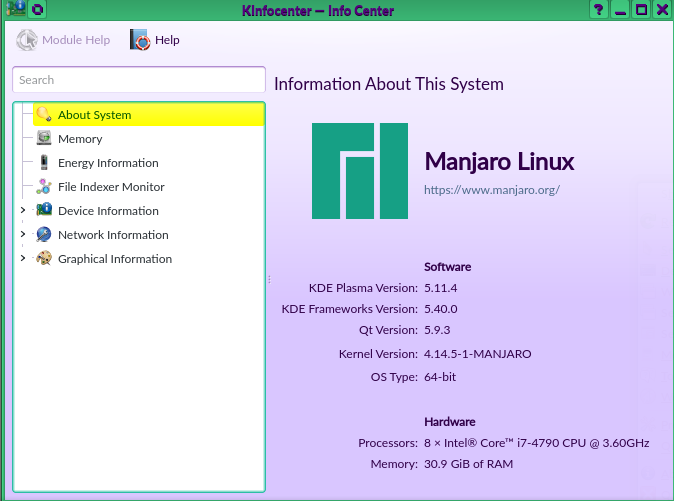Click the Module Help toolbar button

(x=64, y=40)
